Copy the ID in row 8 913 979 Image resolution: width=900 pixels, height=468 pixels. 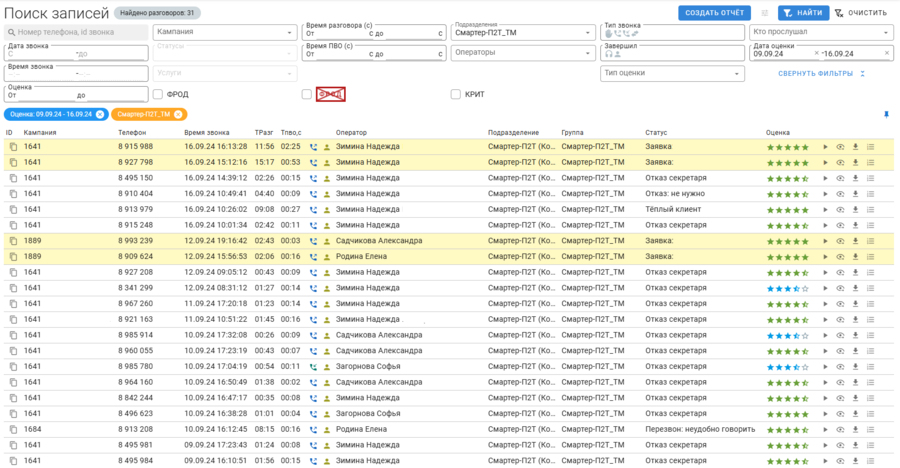13,210
